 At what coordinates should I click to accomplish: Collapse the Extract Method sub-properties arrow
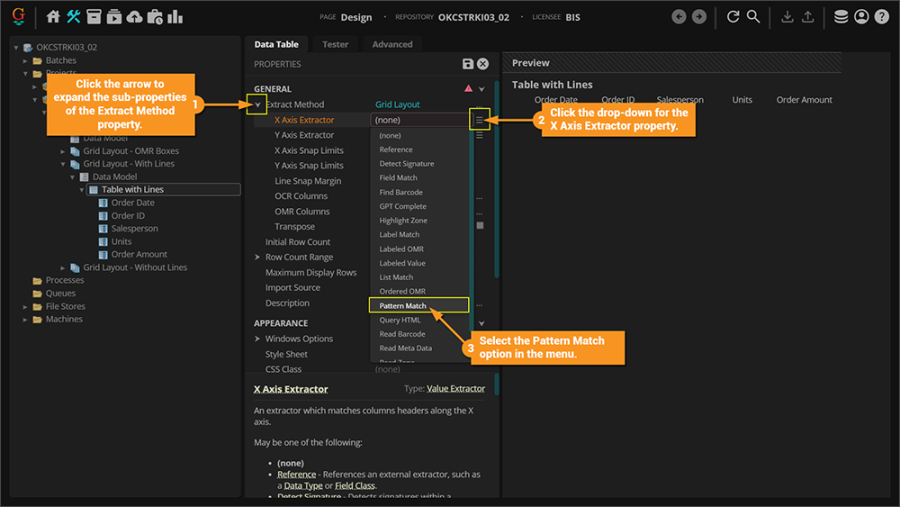click(x=257, y=104)
